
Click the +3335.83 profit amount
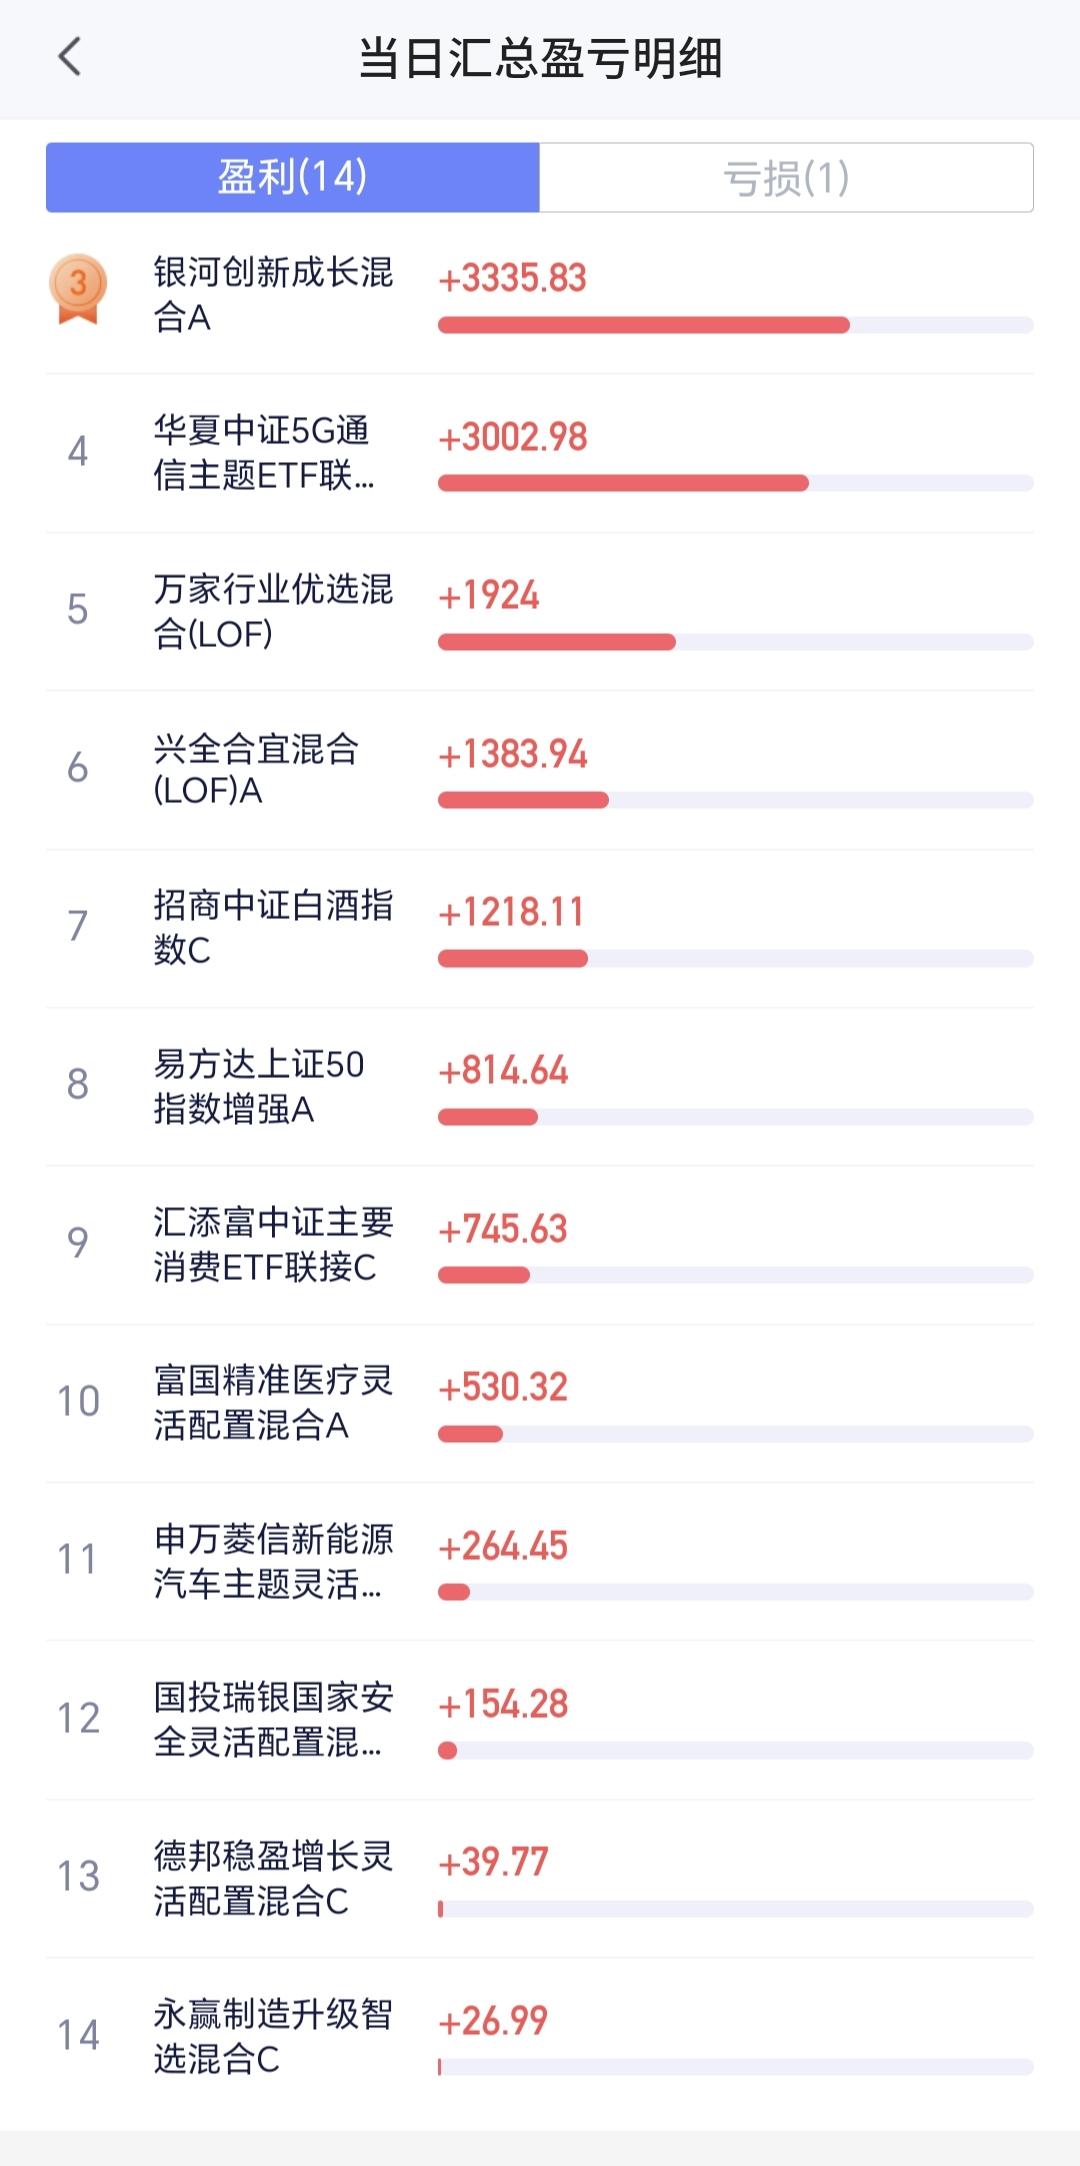point(512,278)
